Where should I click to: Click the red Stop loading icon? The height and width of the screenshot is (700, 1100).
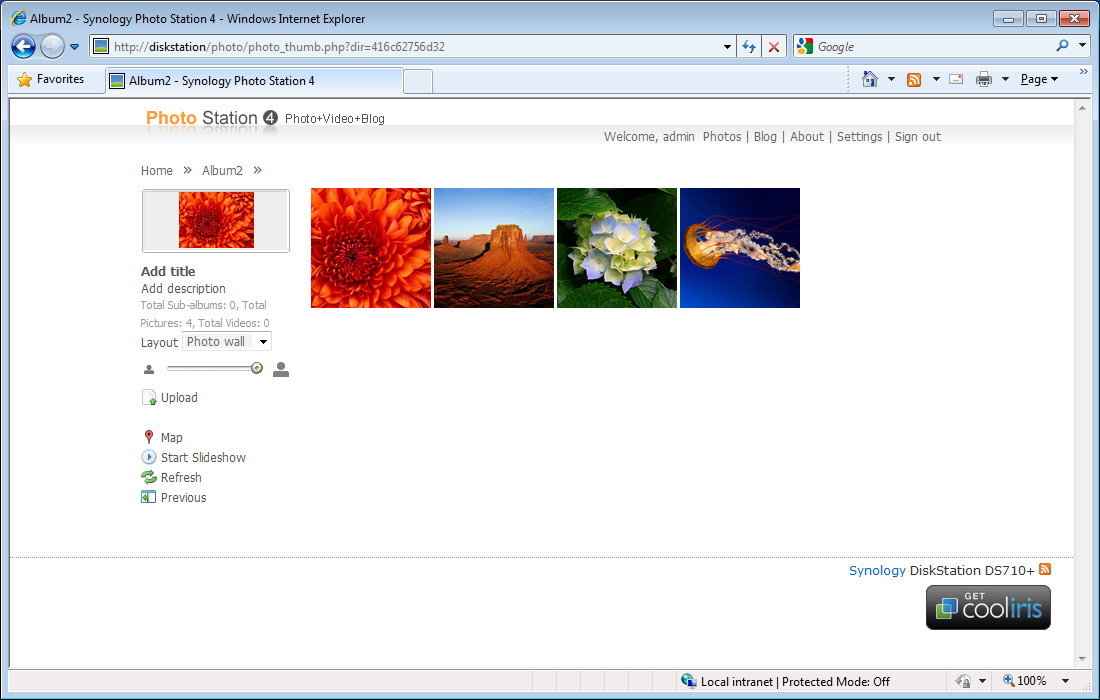click(774, 47)
